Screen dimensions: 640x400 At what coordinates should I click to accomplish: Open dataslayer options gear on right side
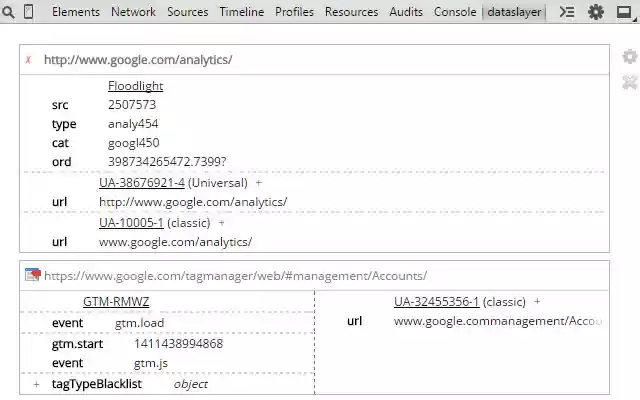(630, 57)
